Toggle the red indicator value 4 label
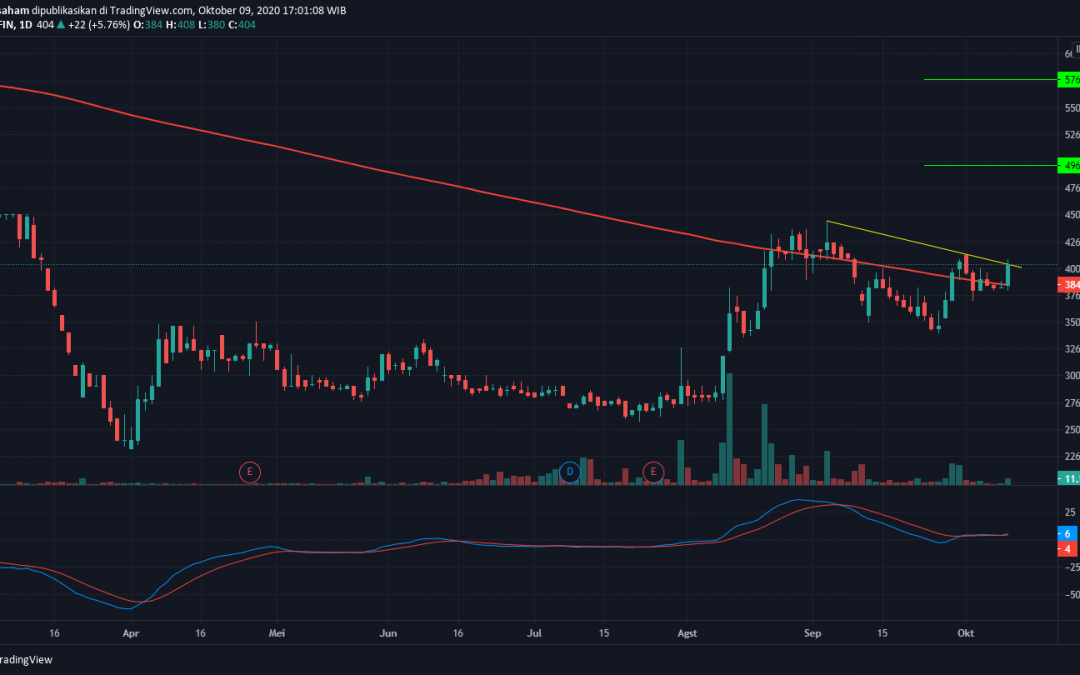The height and width of the screenshot is (675, 1080). [1066, 549]
